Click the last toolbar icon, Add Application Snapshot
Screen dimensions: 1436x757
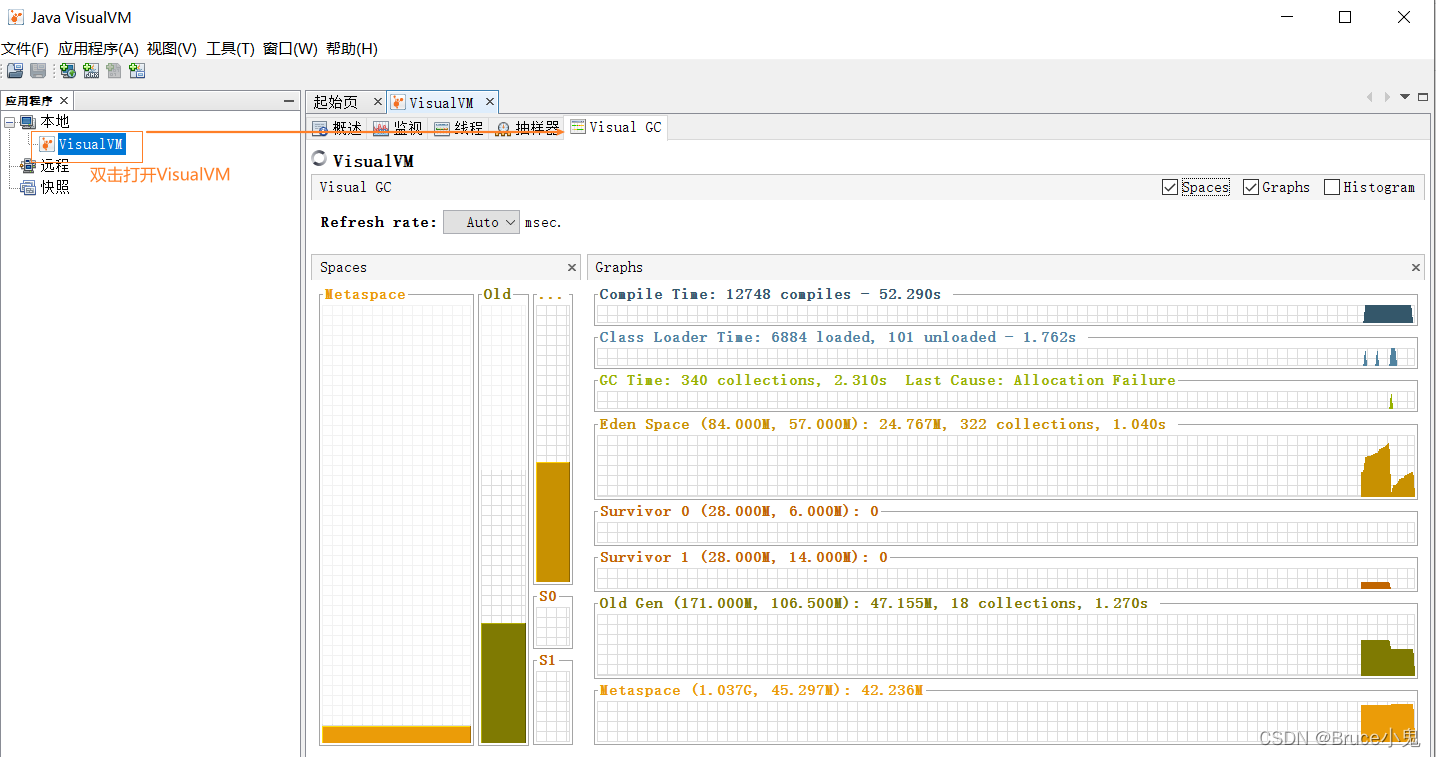tap(137, 71)
